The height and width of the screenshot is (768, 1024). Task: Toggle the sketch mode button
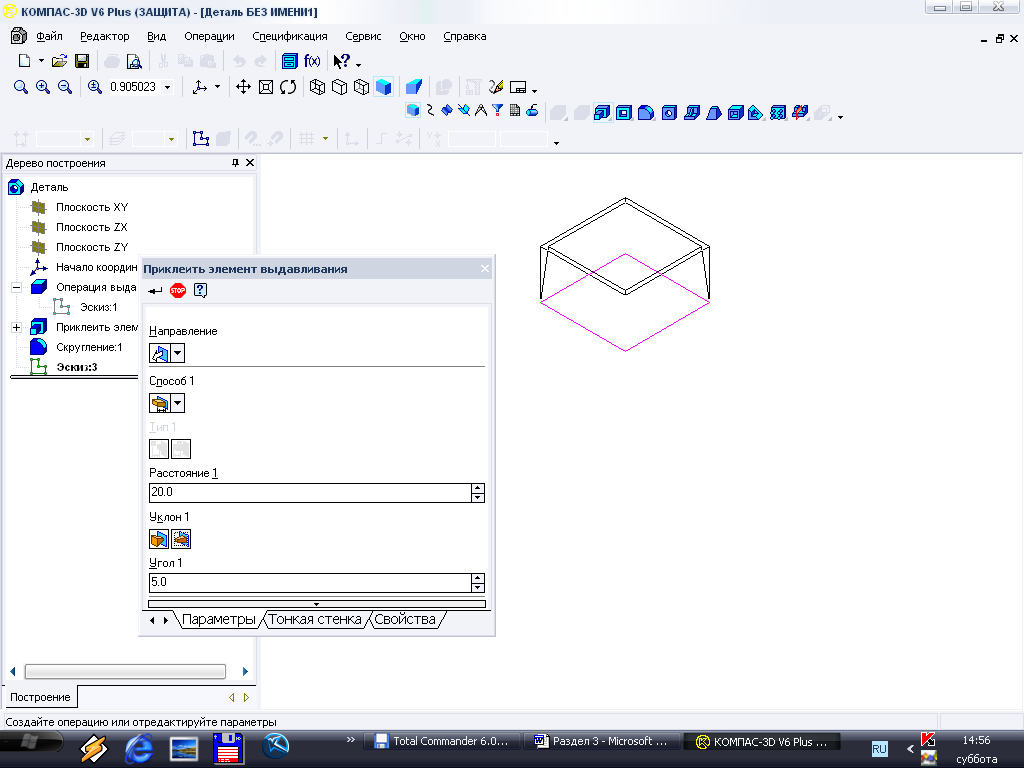click(x=200, y=138)
